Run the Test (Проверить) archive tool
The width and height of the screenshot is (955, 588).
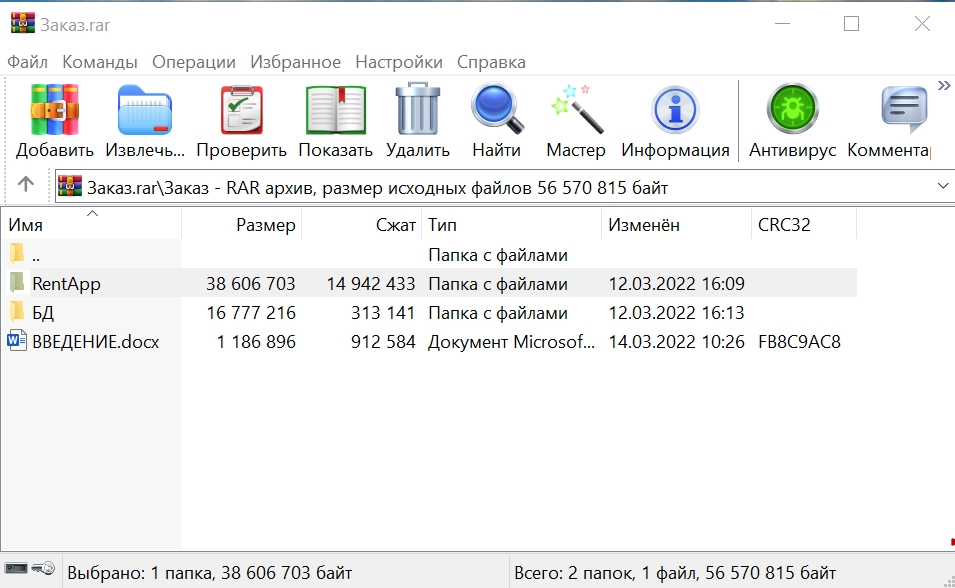click(241, 110)
